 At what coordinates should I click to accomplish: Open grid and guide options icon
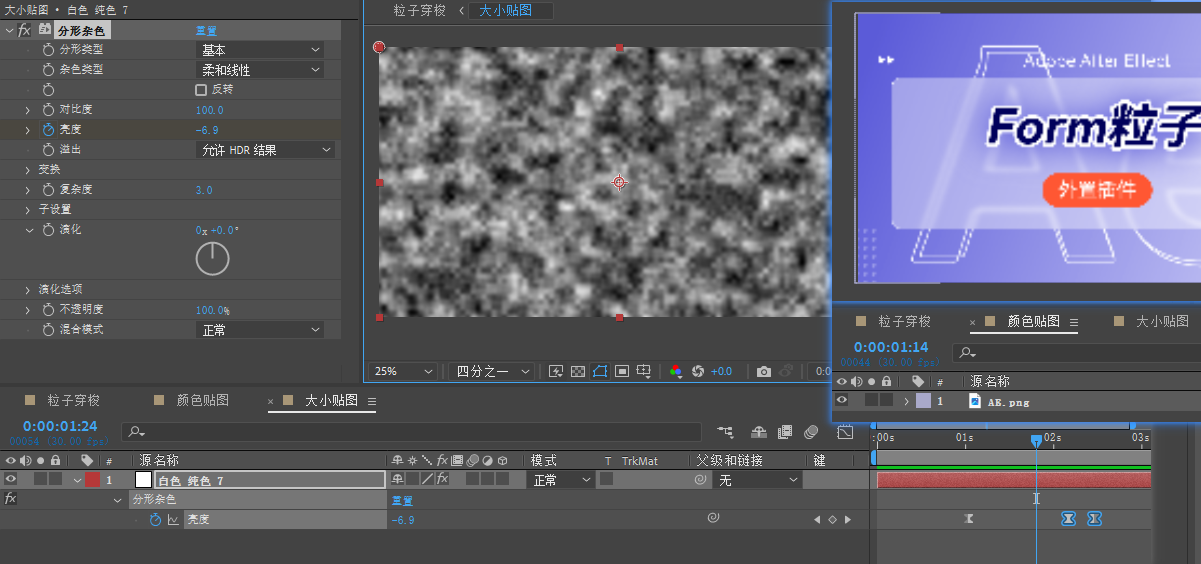[645, 371]
